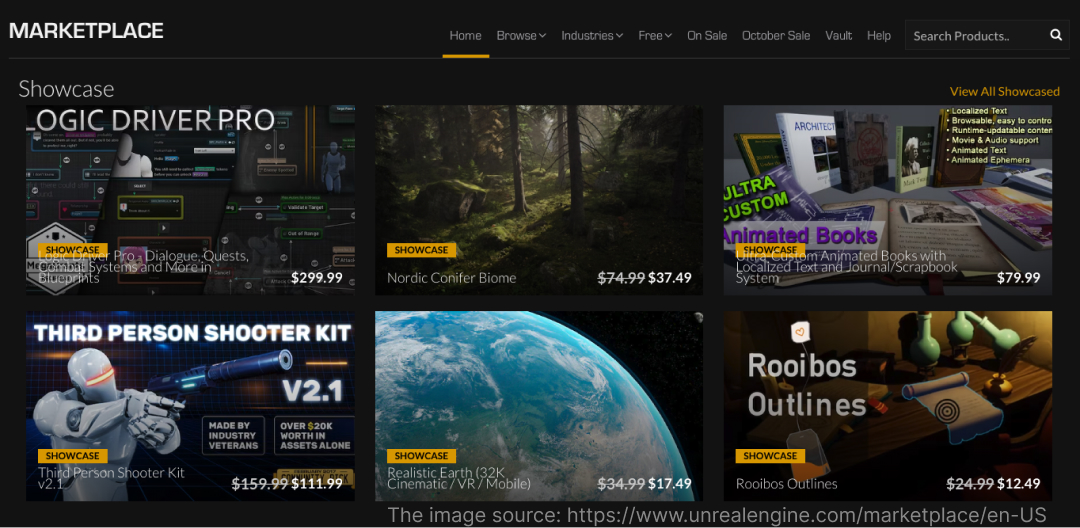Click the $17.49 sale price

(x=669, y=484)
